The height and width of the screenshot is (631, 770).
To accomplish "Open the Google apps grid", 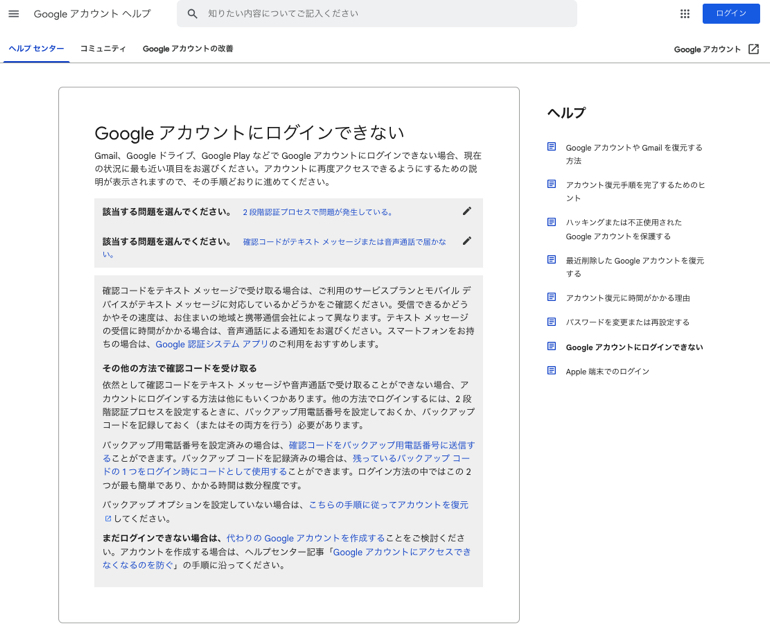I will (x=685, y=14).
